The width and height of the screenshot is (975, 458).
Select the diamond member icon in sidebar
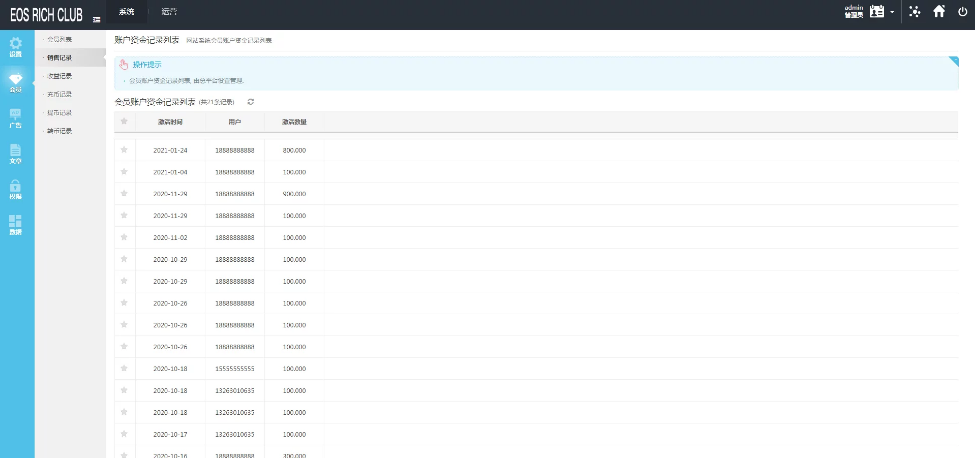click(x=15, y=81)
